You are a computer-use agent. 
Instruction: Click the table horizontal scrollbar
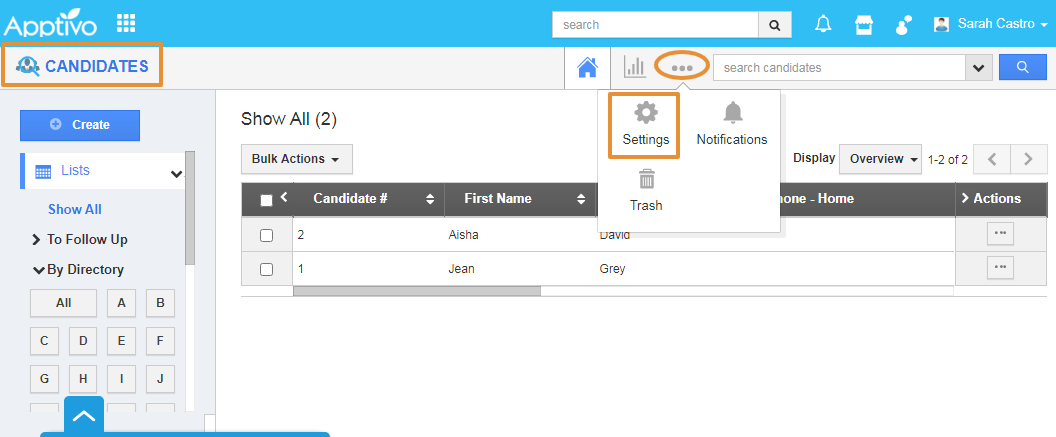point(417,291)
